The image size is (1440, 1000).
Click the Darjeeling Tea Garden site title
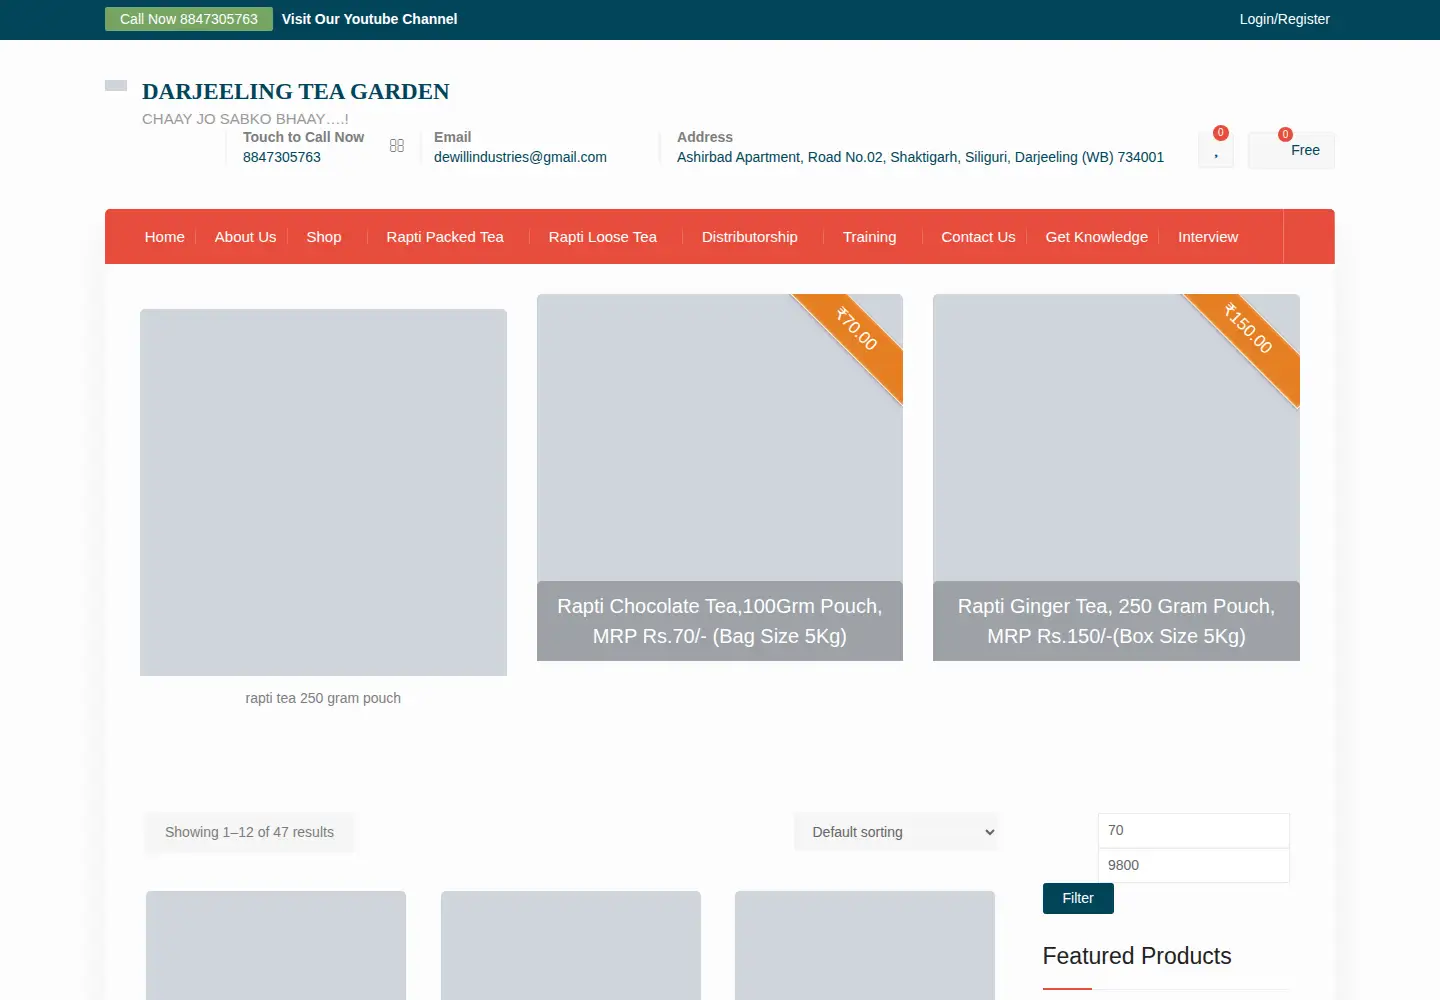pos(296,92)
